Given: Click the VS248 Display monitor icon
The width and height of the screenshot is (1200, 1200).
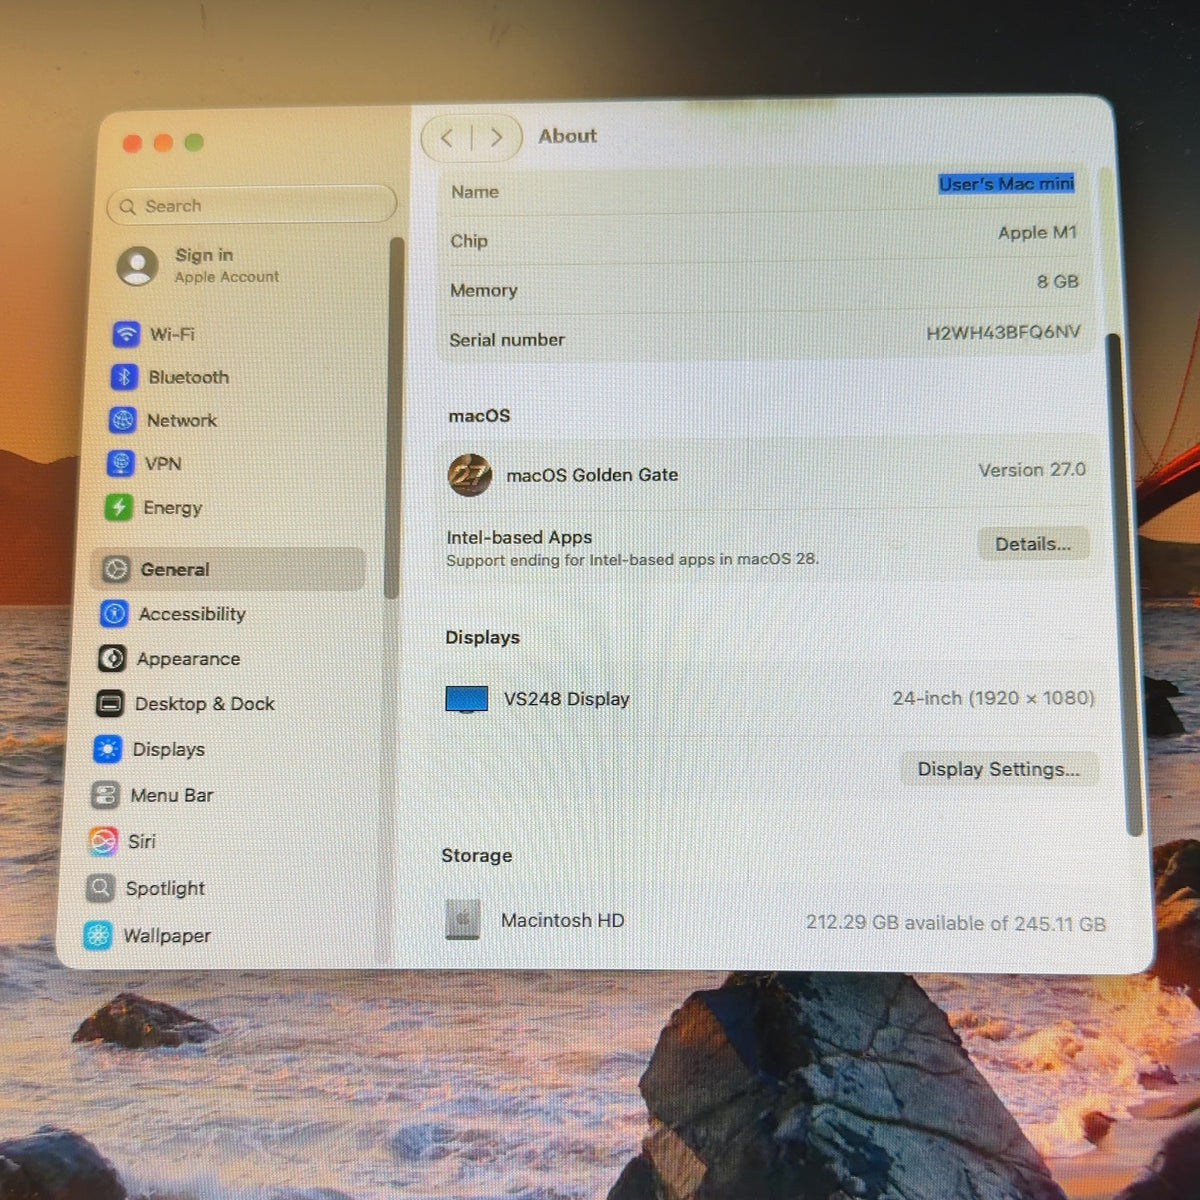Looking at the screenshot, I should 467,699.
